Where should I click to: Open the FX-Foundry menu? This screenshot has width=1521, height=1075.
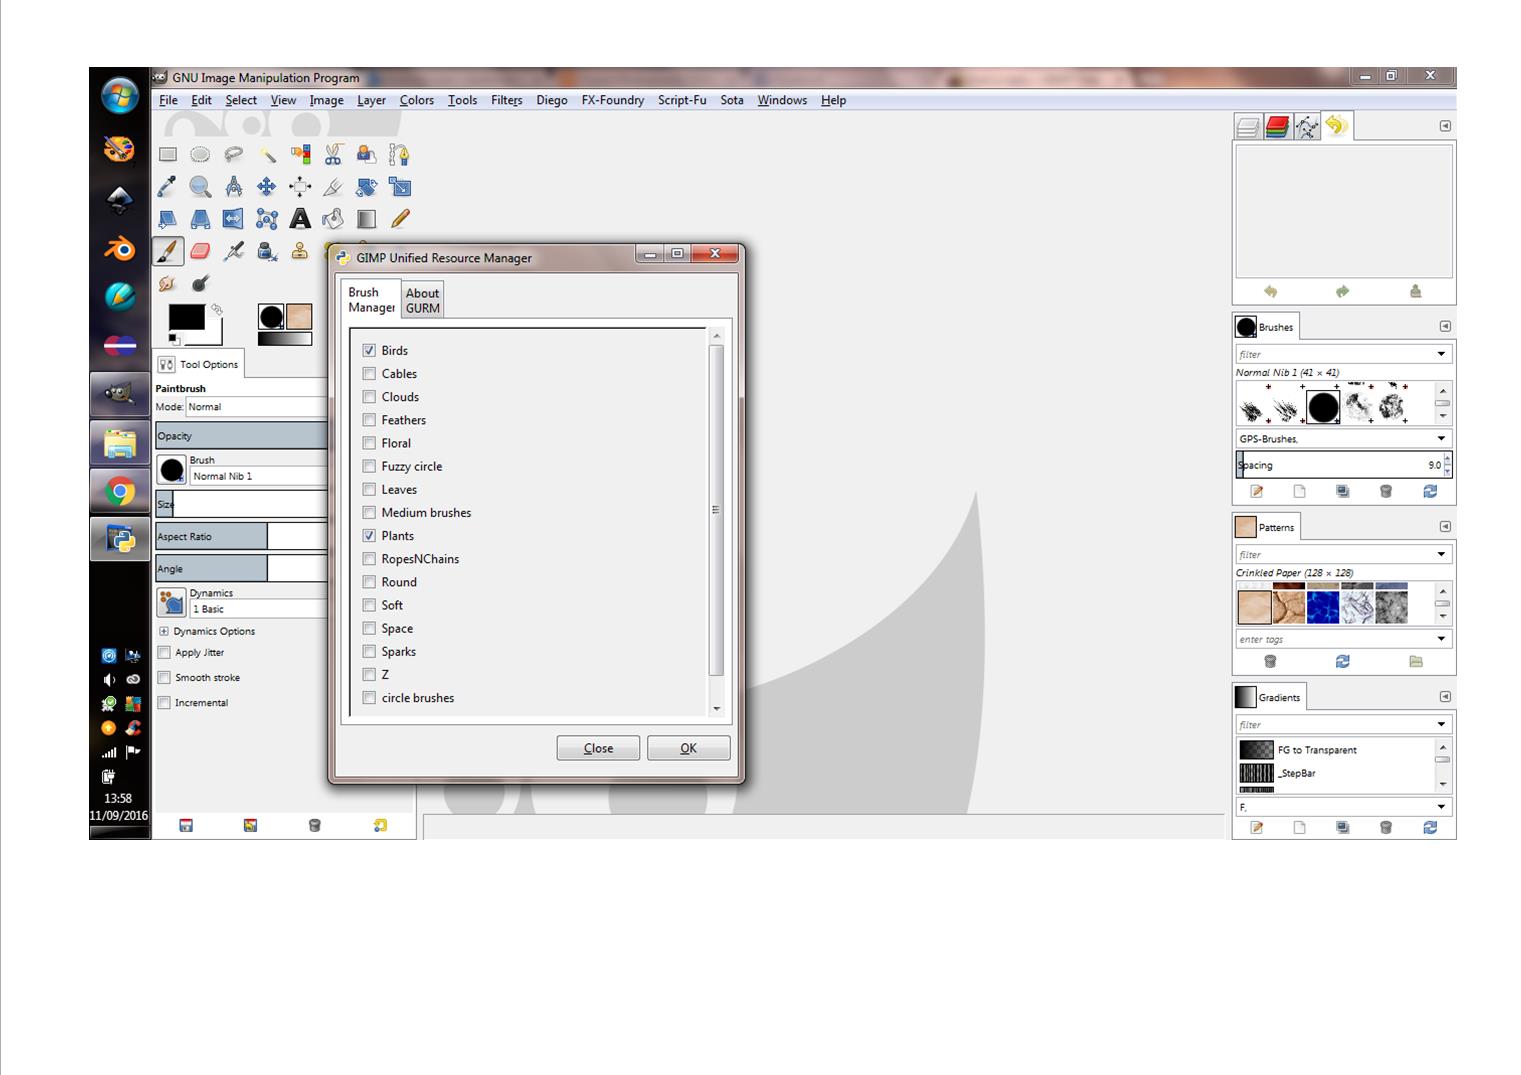tap(612, 100)
